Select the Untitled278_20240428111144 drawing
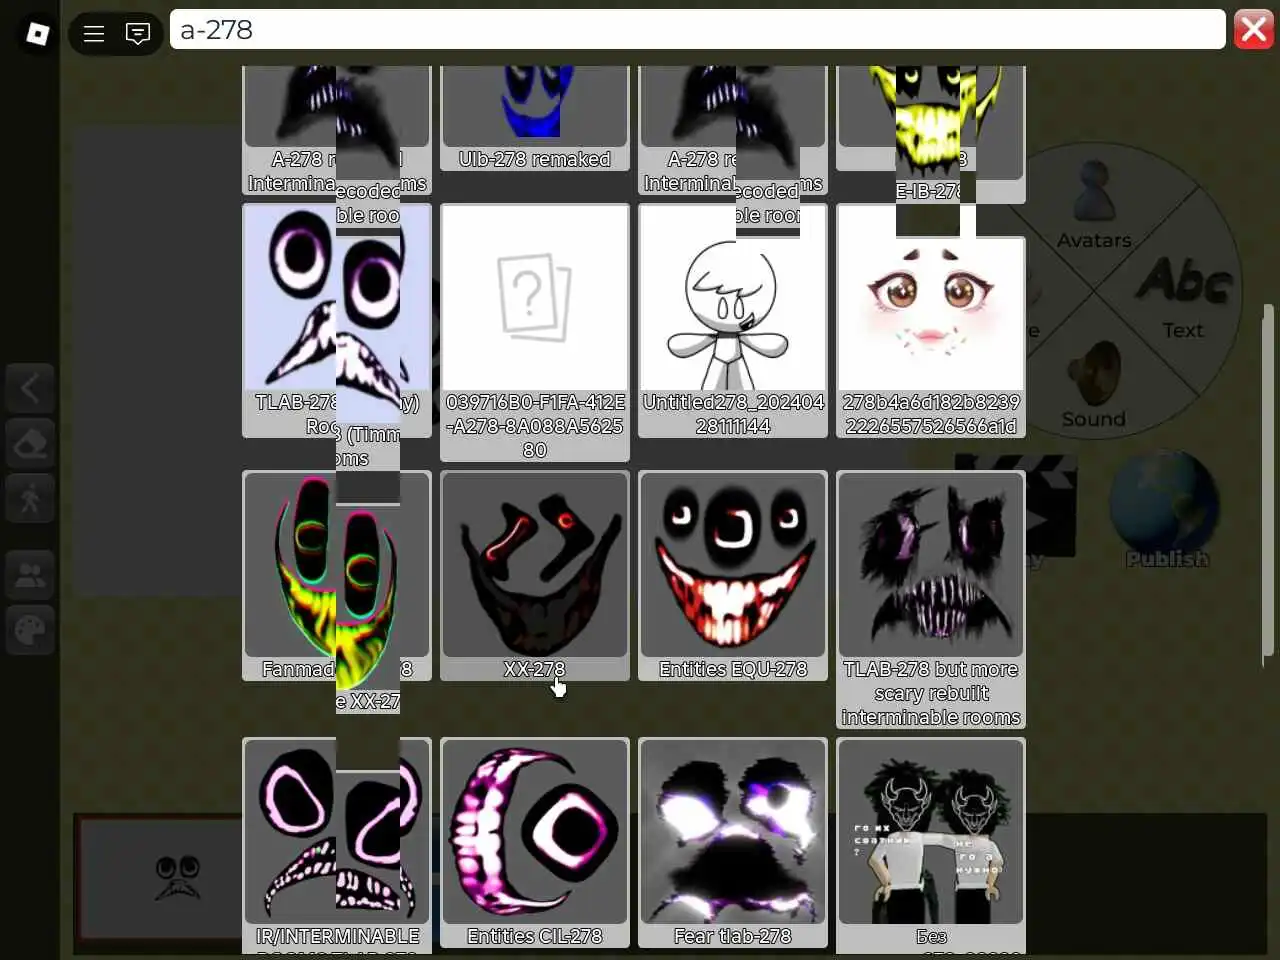This screenshot has width=1280, height=960. click(733, 320)
